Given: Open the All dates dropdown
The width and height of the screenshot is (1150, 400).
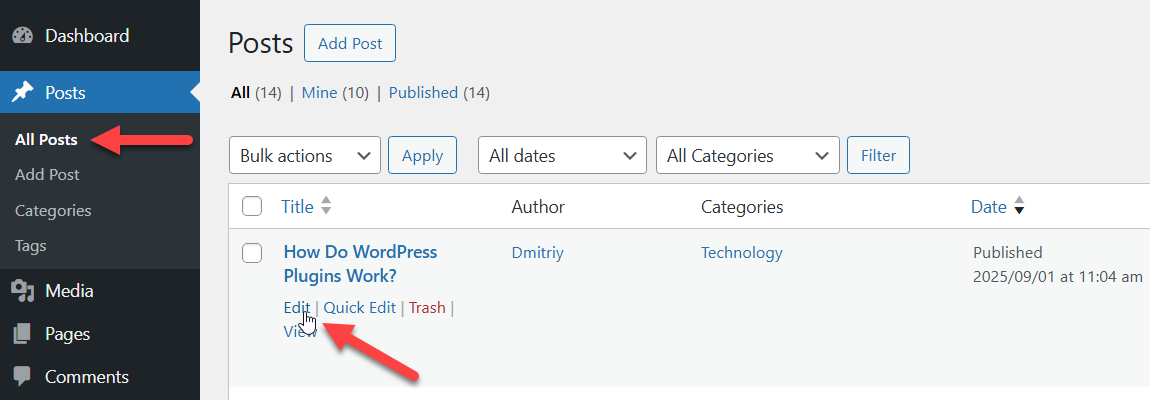Looking at the screenshot, I should pos(563,156).
